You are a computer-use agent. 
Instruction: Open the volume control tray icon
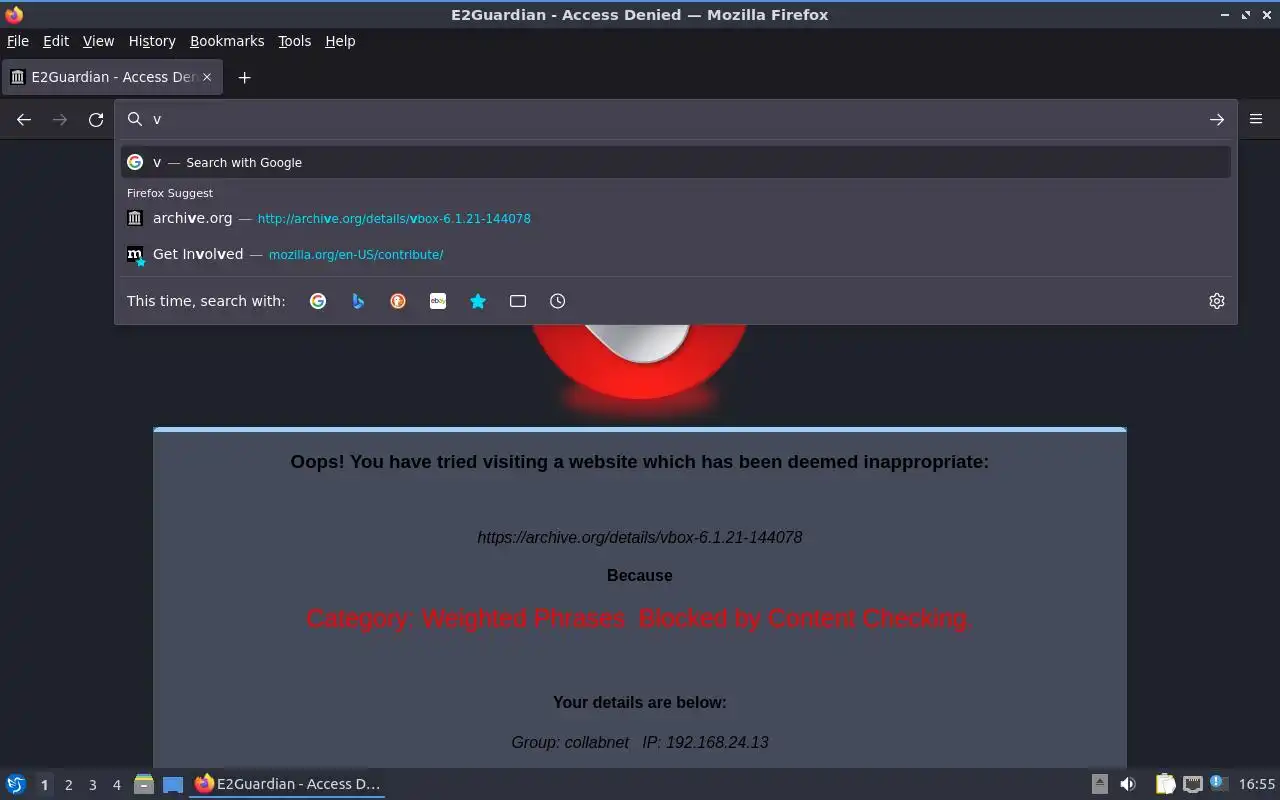1128,784
